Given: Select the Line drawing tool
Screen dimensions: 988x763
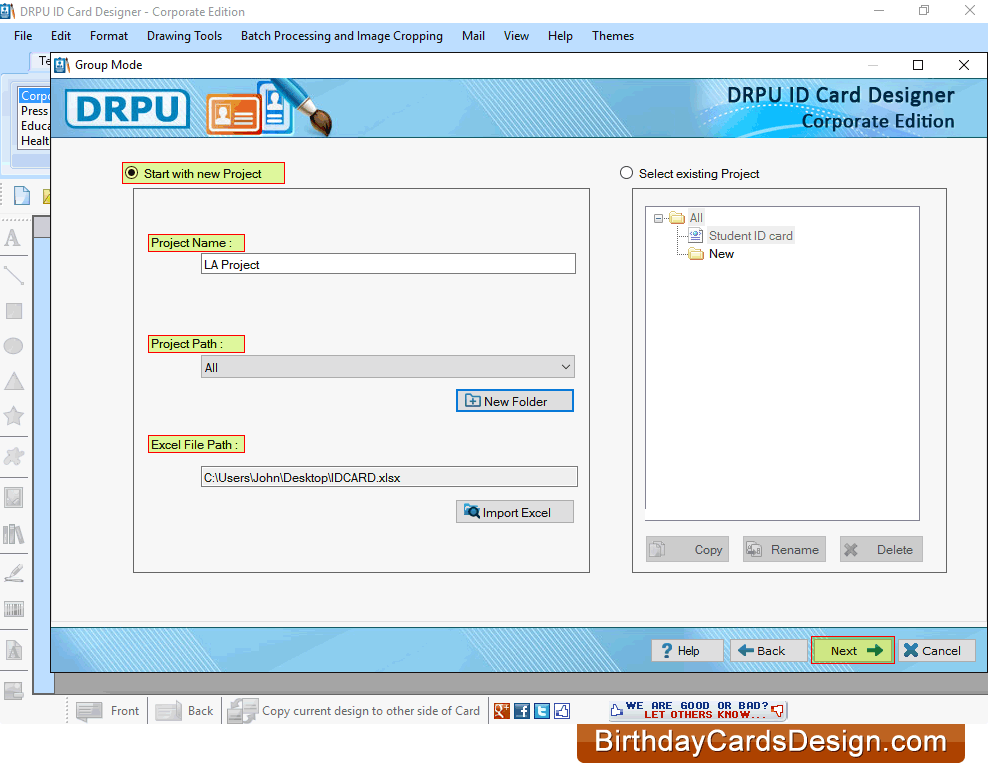Looking at the screenshot, I should coord(13,275).
